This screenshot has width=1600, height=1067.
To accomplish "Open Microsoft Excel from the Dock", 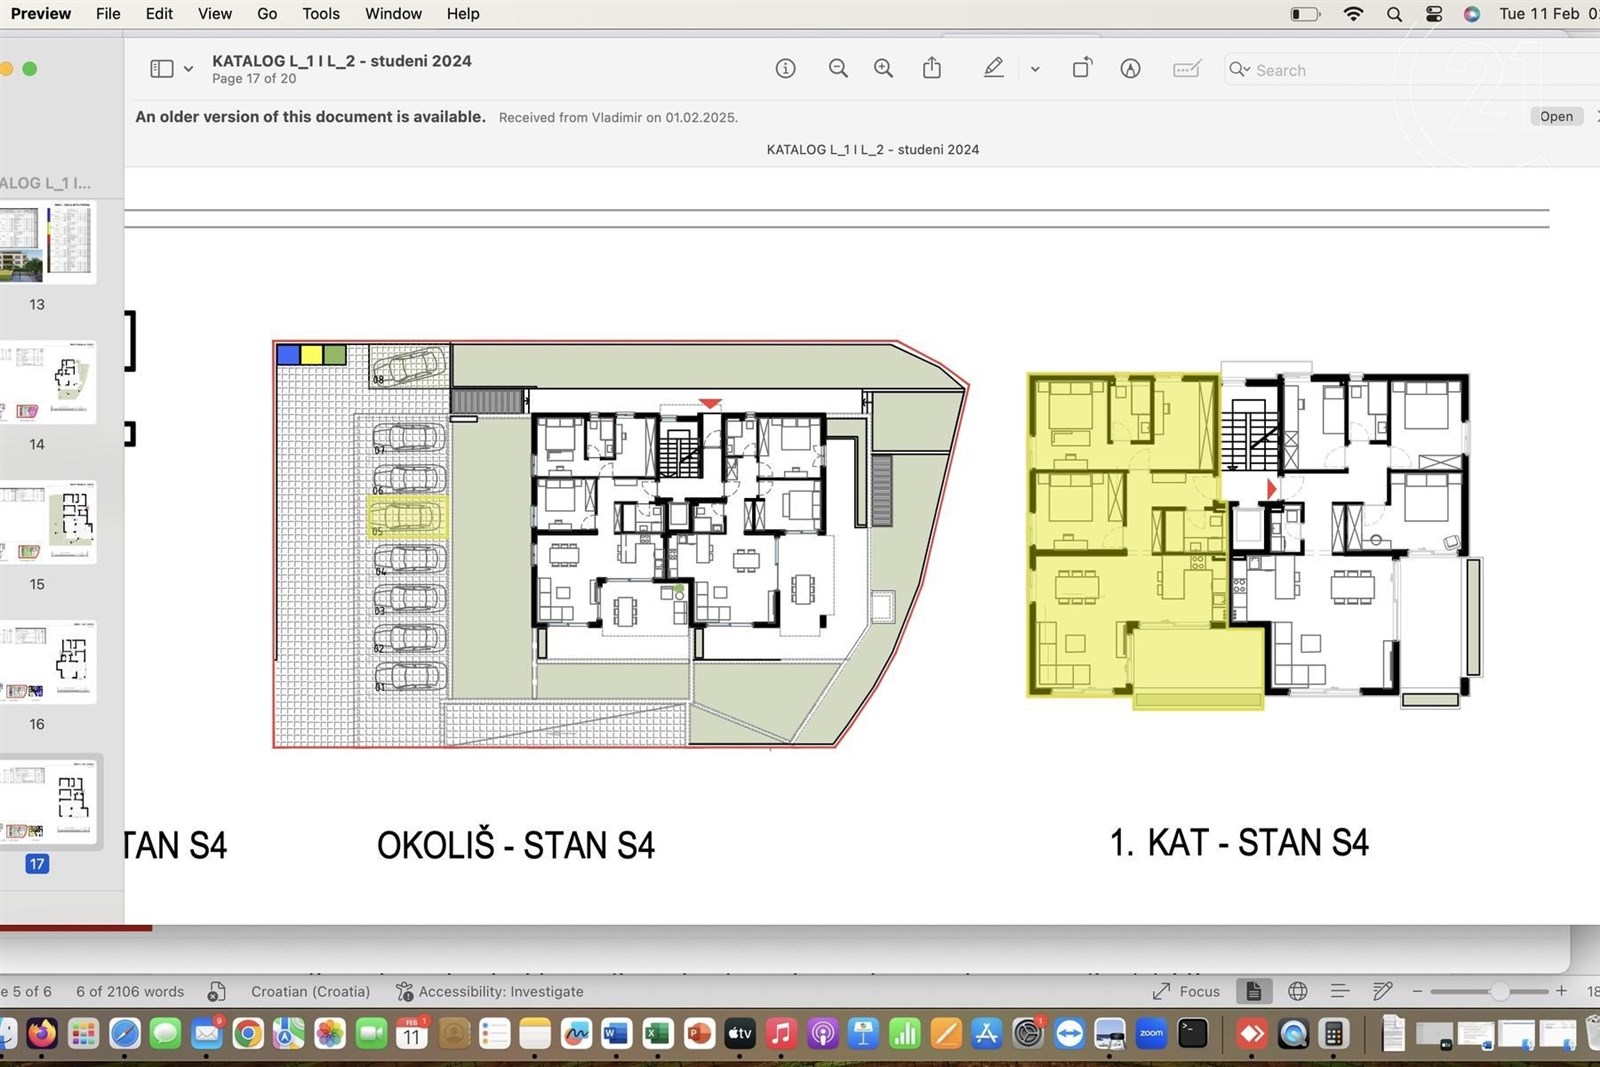I will click(658, 1033).
